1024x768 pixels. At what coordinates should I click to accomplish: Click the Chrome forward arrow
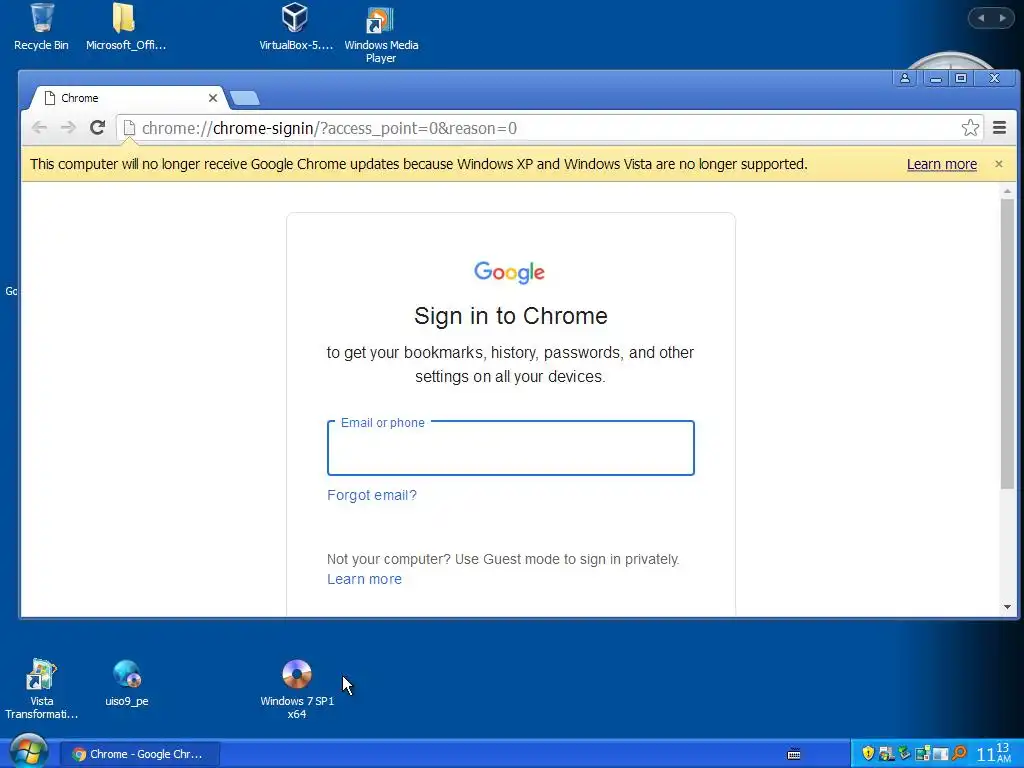pos(68,127)
